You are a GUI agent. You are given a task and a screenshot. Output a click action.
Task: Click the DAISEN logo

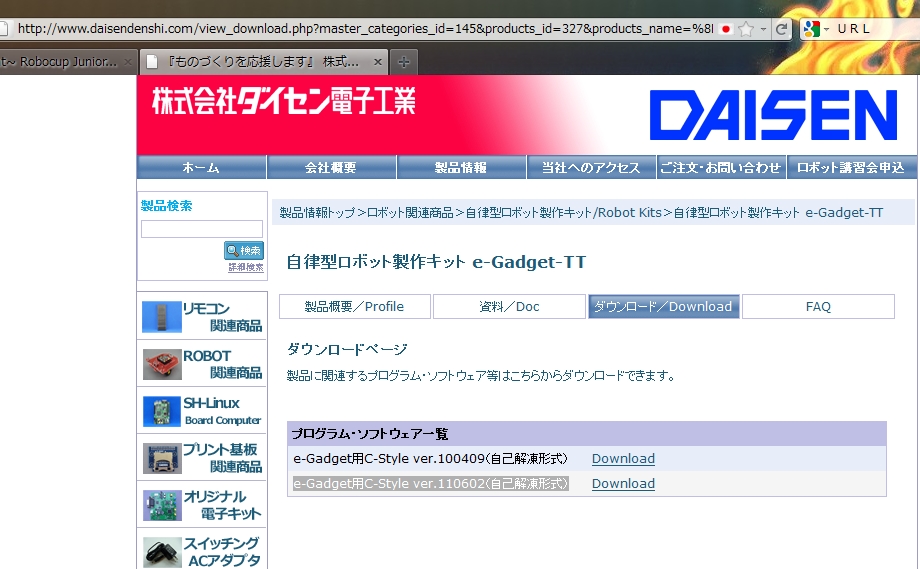(773, 115)
